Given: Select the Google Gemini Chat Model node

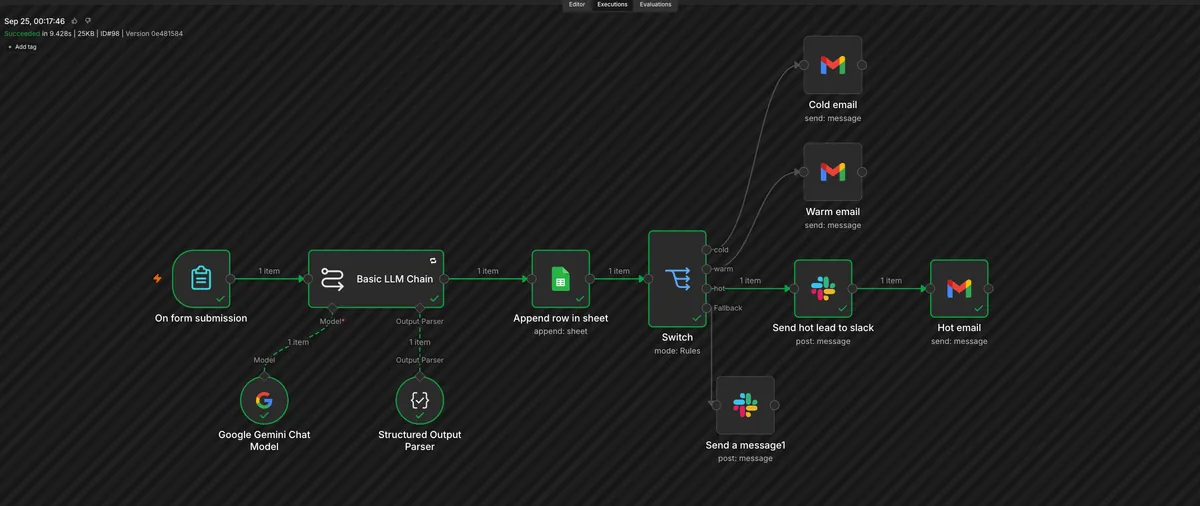Looking at the screenshot, I should tap(264, 401).
